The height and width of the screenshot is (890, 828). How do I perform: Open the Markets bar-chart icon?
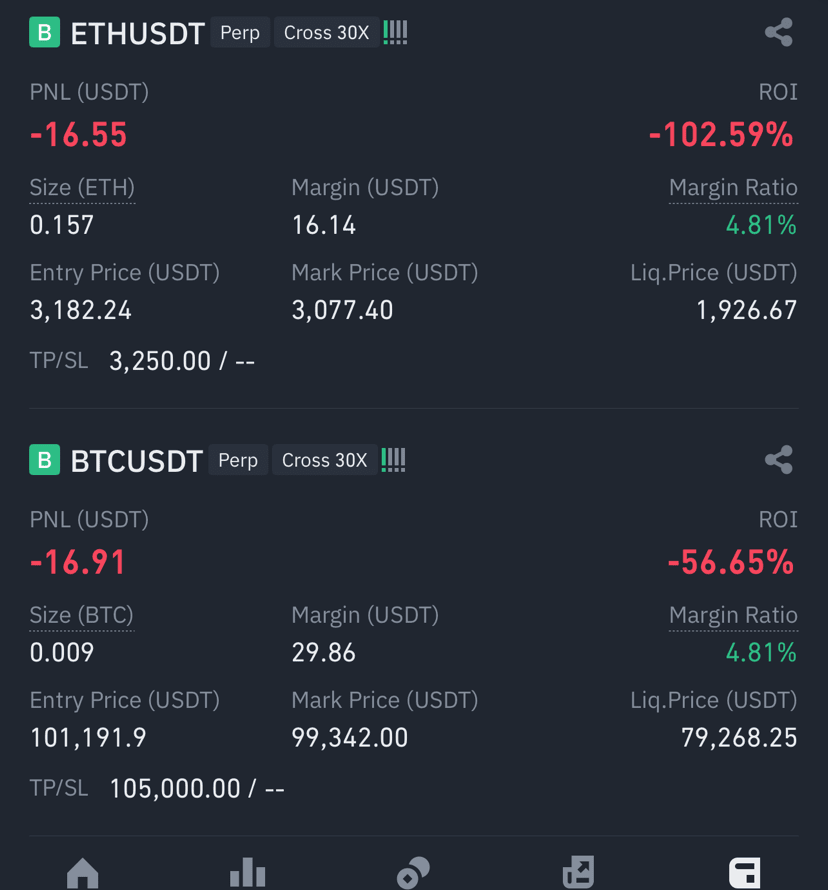click(247, 873)
